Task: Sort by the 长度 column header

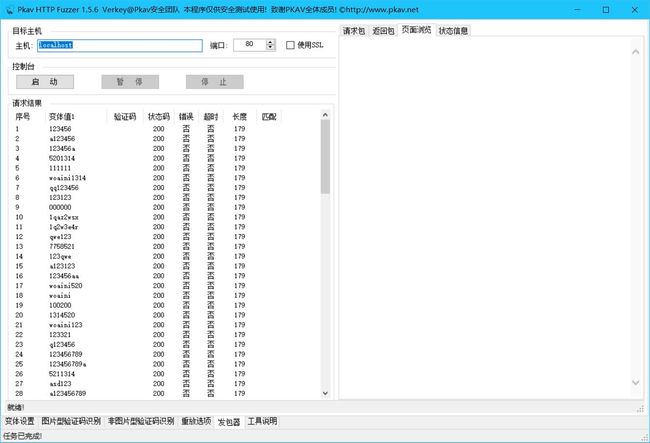Action: pyautogui.click(x=240, y=116)
